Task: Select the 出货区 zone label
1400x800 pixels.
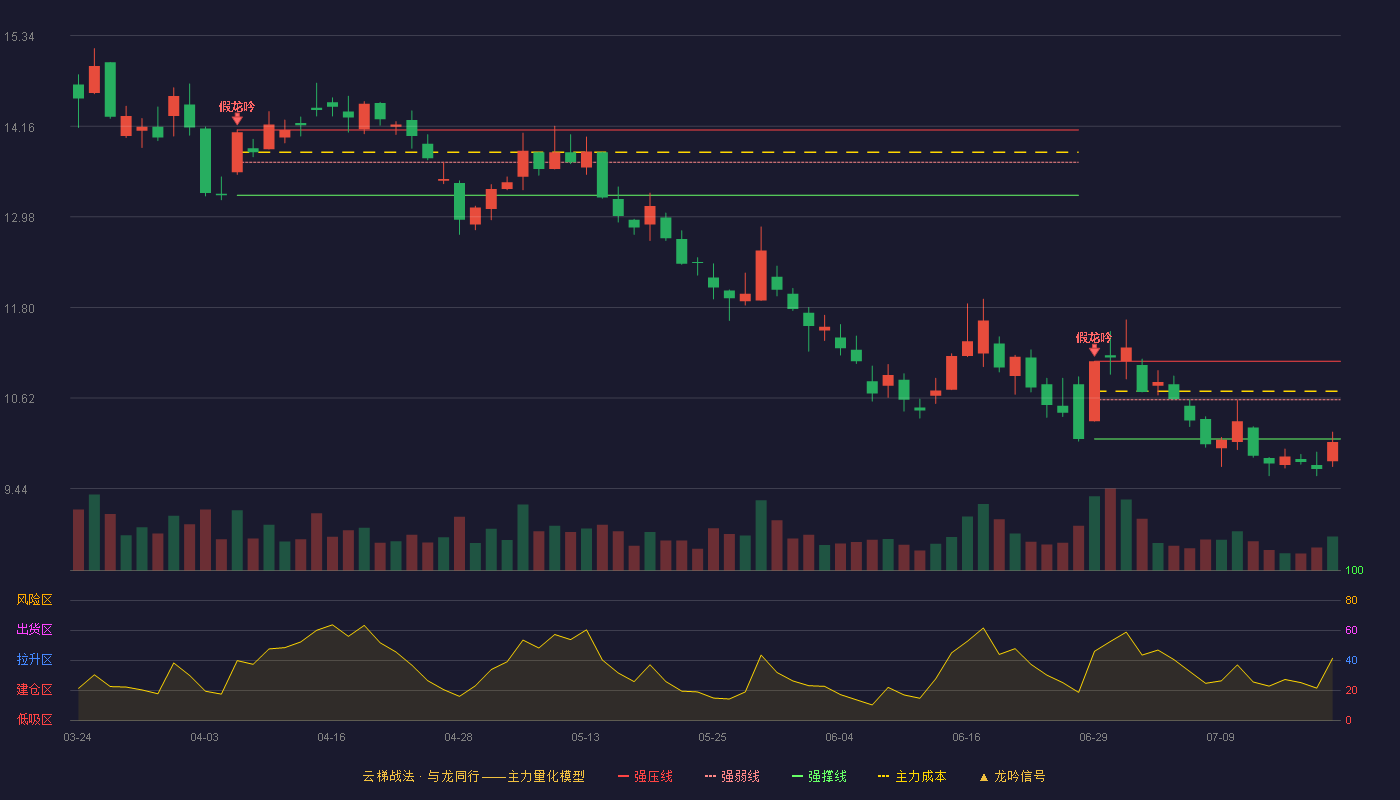Action: point(35,630)
